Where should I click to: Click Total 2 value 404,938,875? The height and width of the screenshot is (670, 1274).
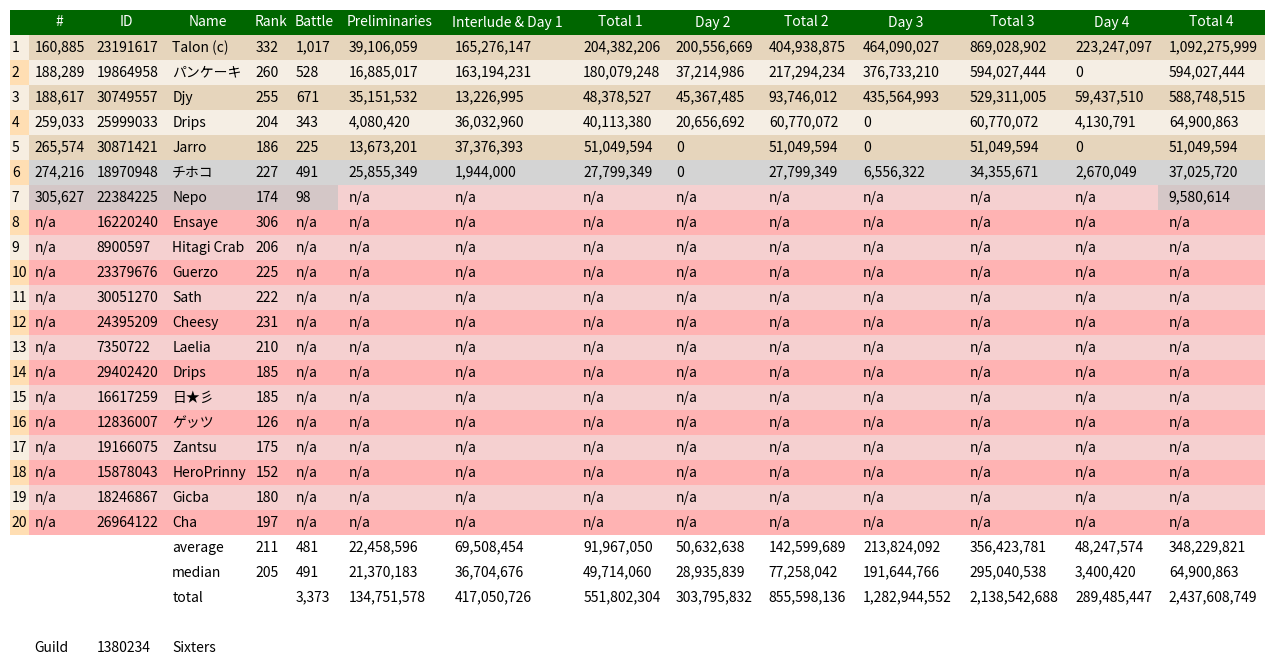pyautogui.click(x=807, y=47)
